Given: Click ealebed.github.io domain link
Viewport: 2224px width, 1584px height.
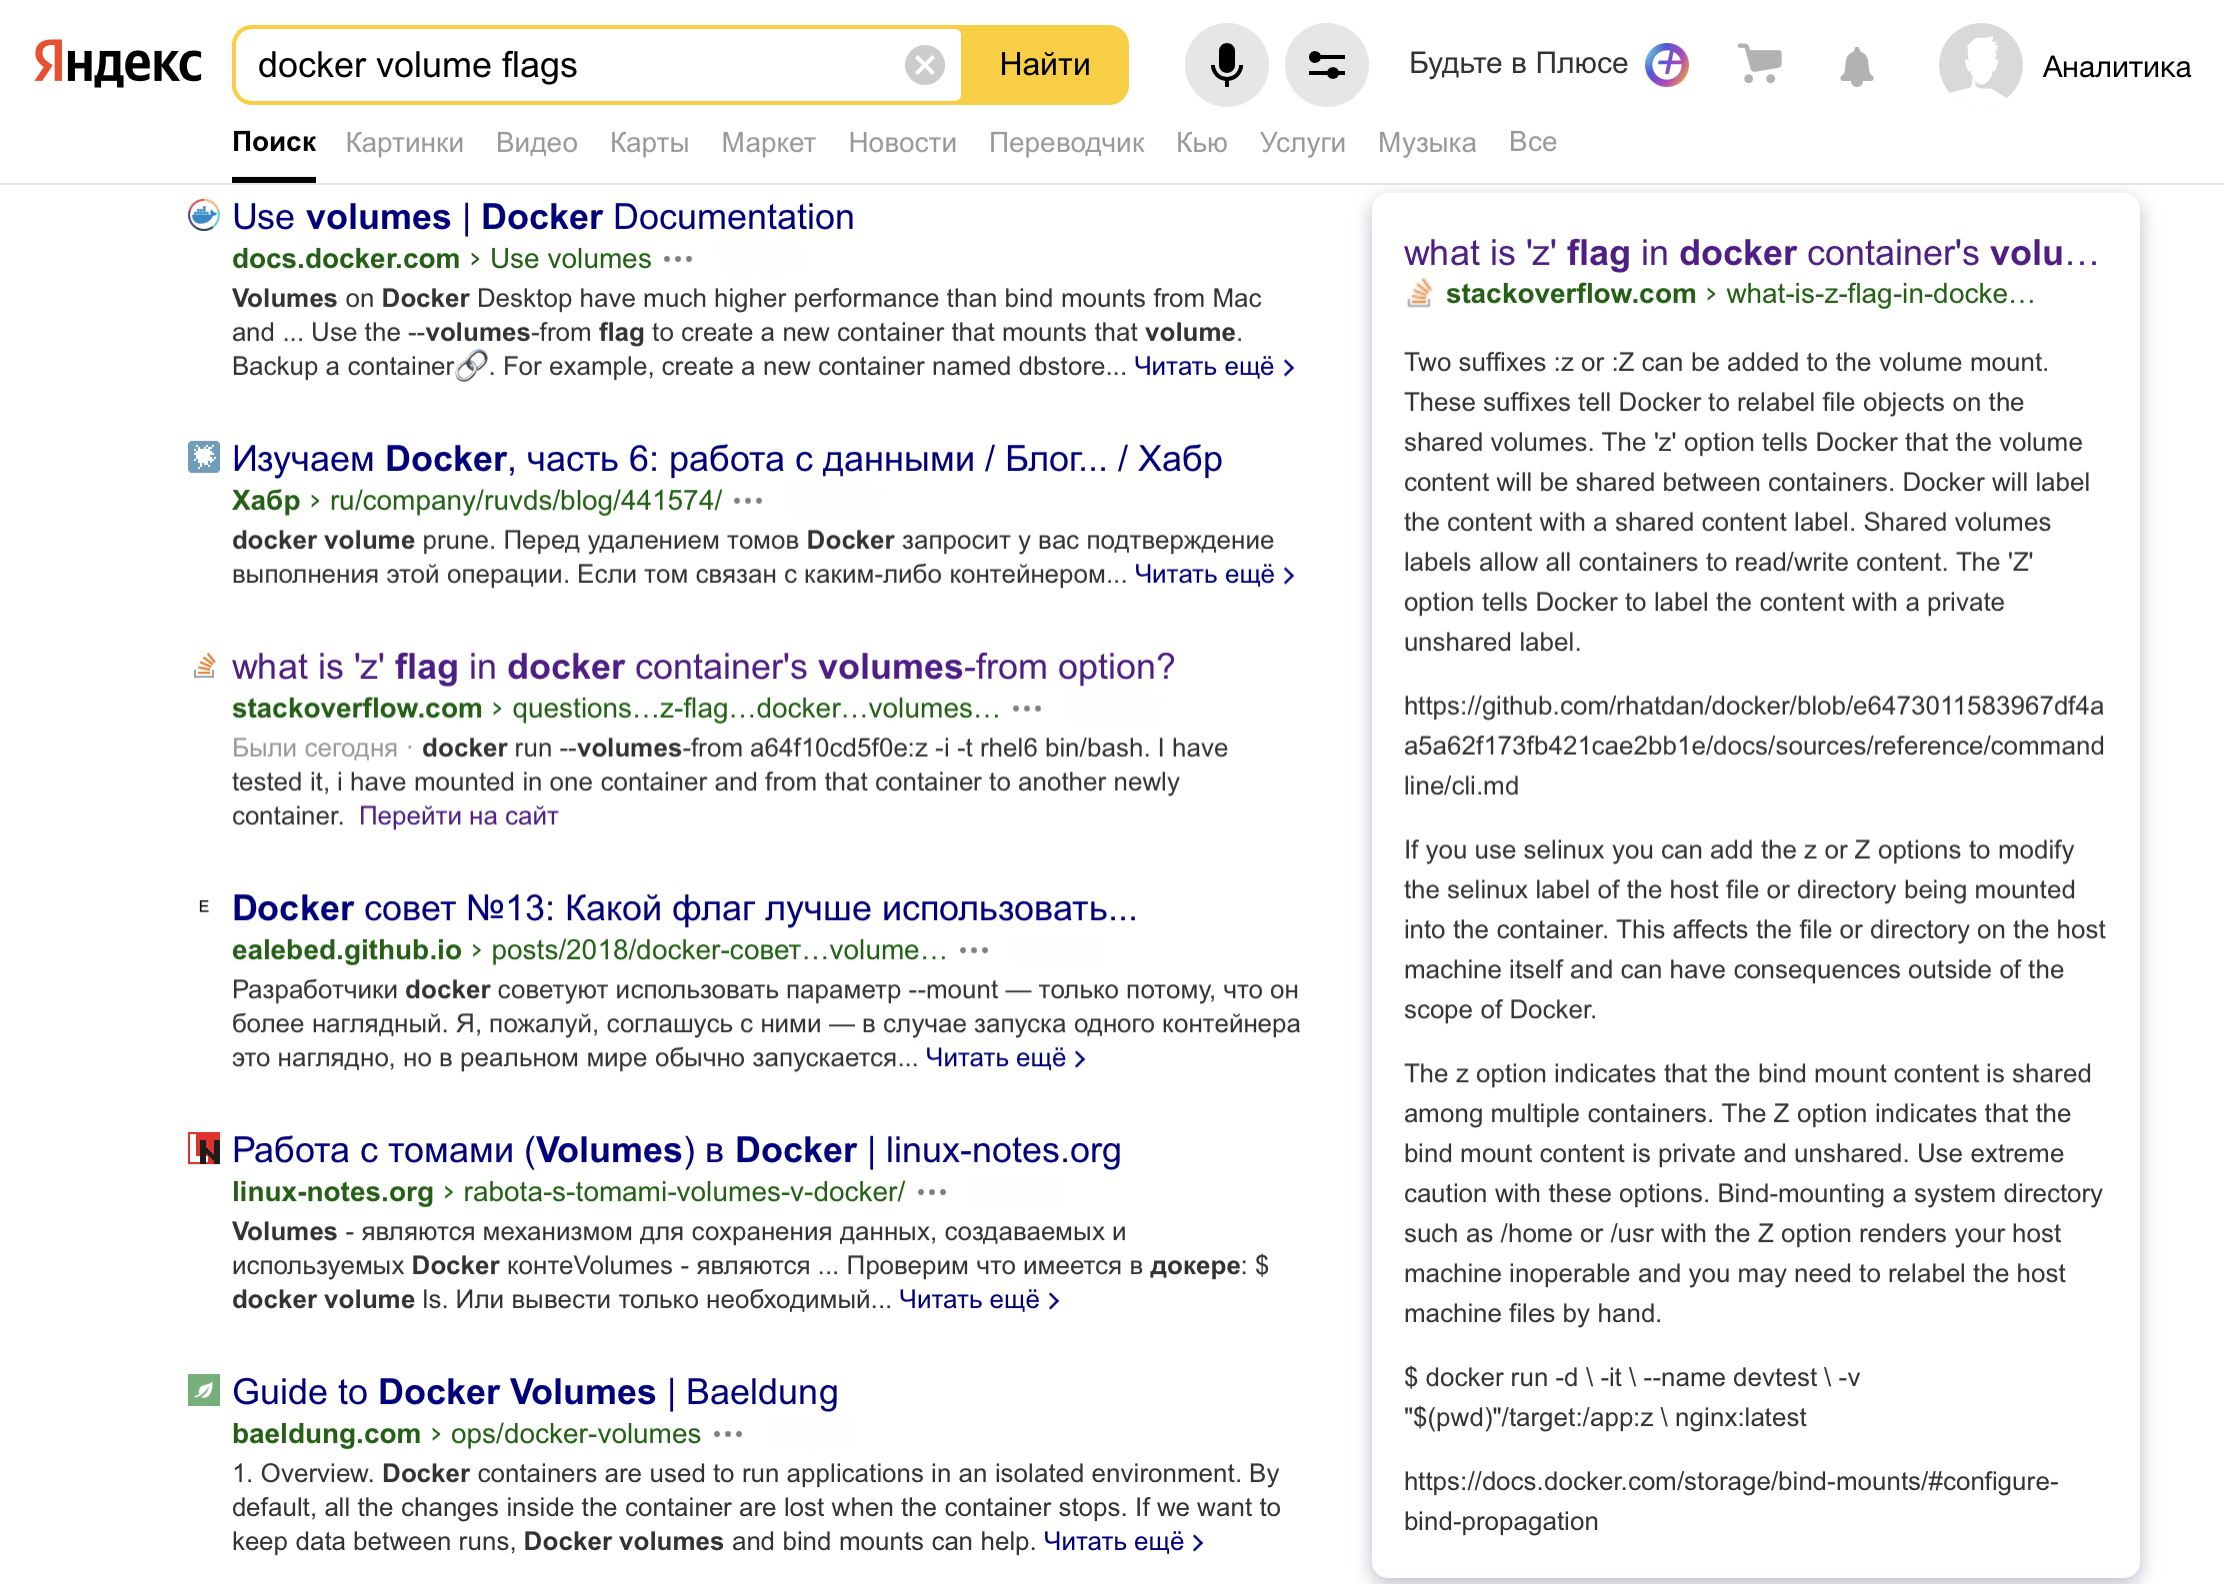Looking at the screenshot, I should (x=347, y=950).
